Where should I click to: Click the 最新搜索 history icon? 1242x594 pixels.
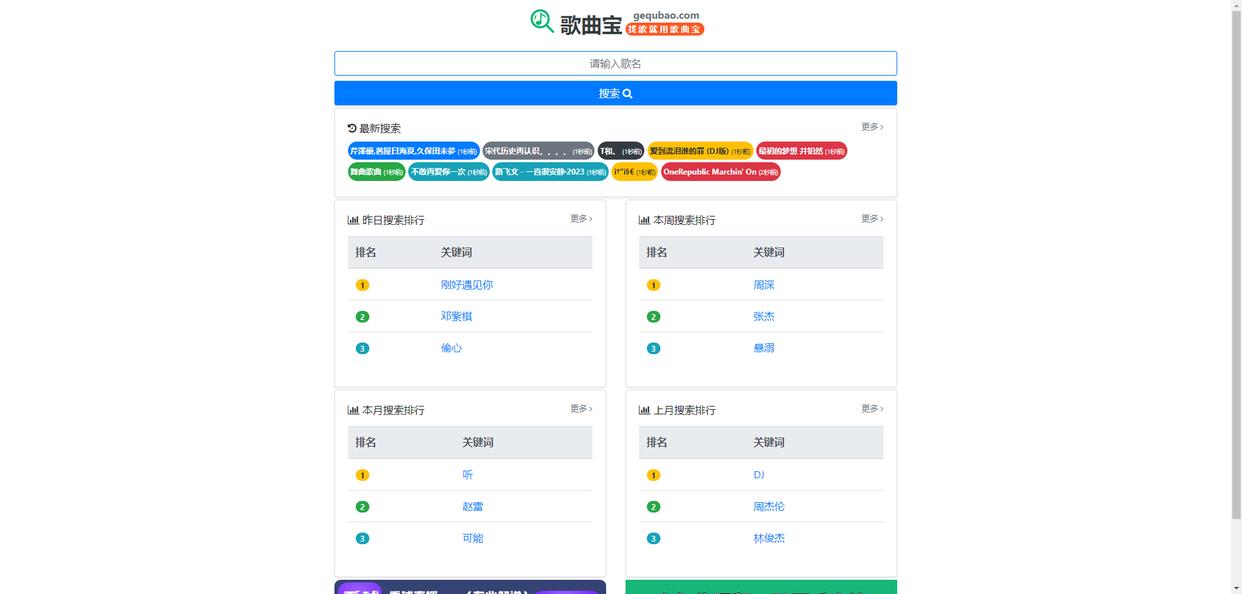(352, 128)
